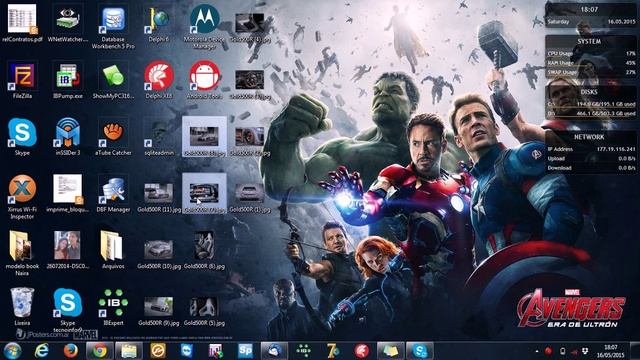Select the IBPump.exe desktop icon

click(68, 80)
